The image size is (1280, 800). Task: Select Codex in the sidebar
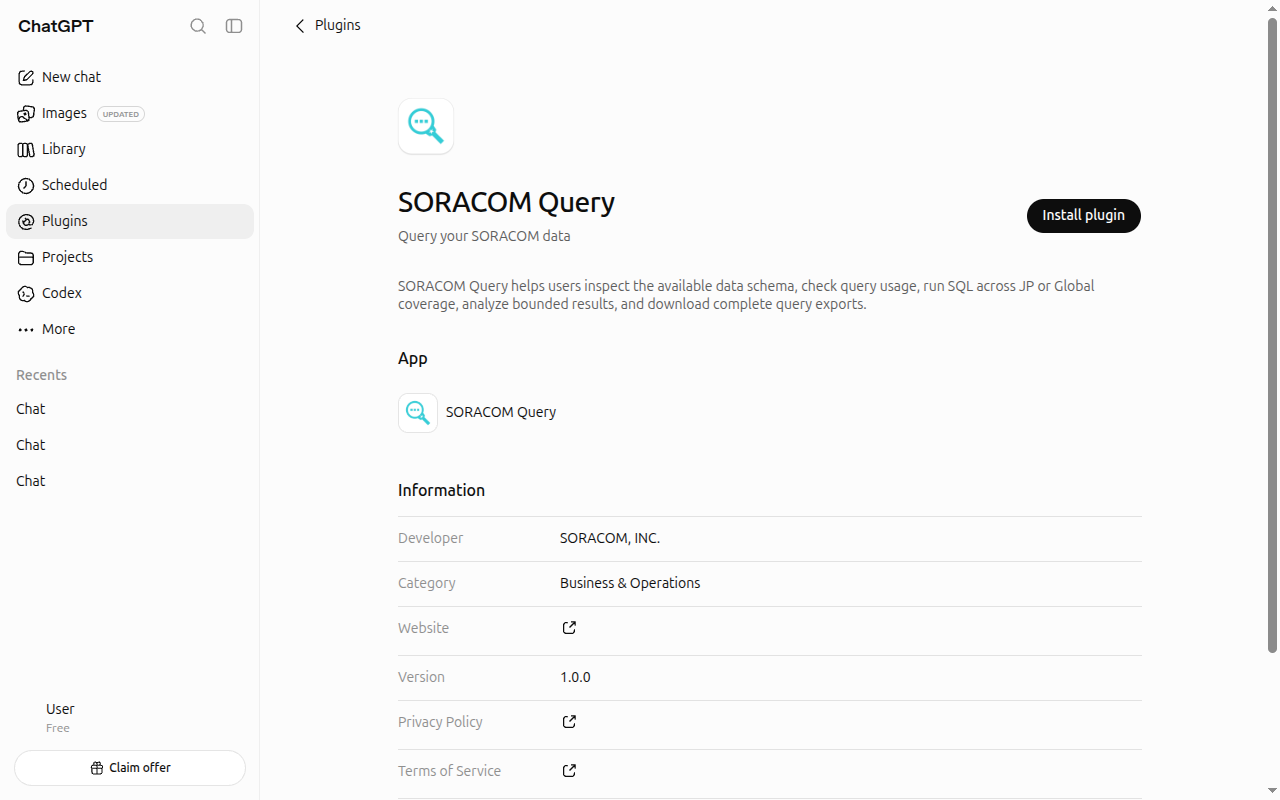point(130,293)
